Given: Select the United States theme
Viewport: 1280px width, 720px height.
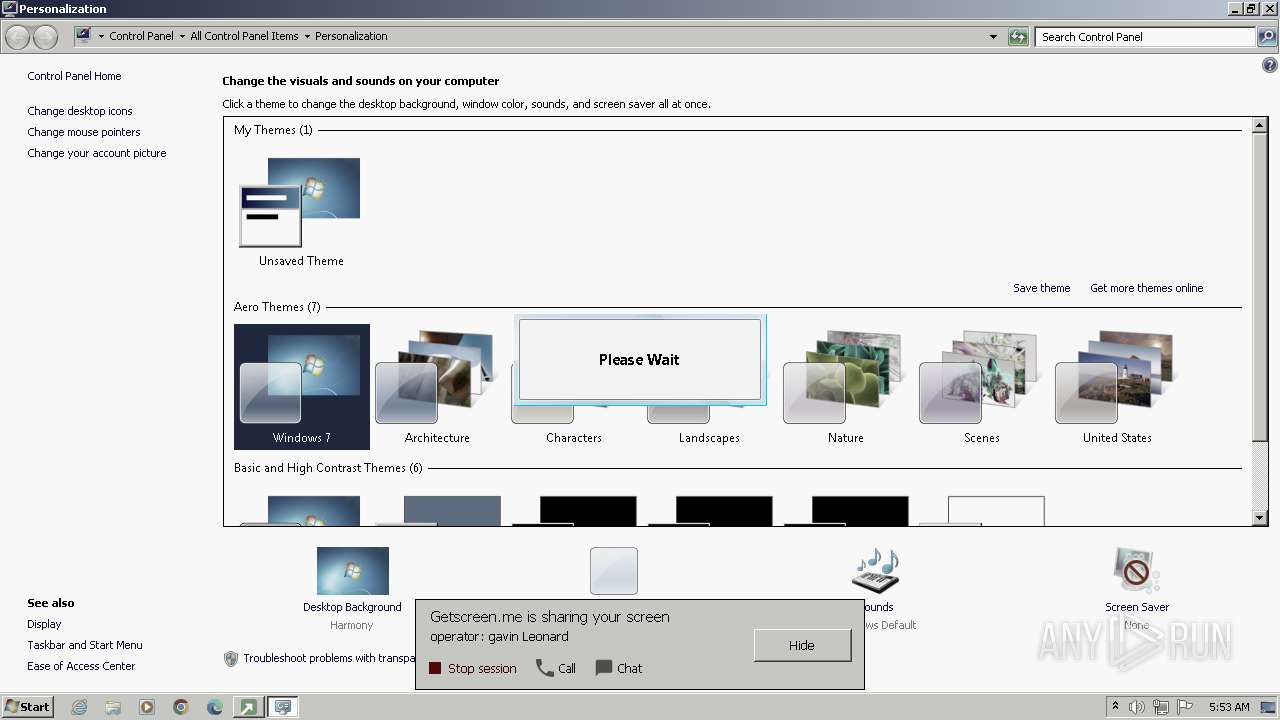Looking at the screenshot, I should (1117, 387).
